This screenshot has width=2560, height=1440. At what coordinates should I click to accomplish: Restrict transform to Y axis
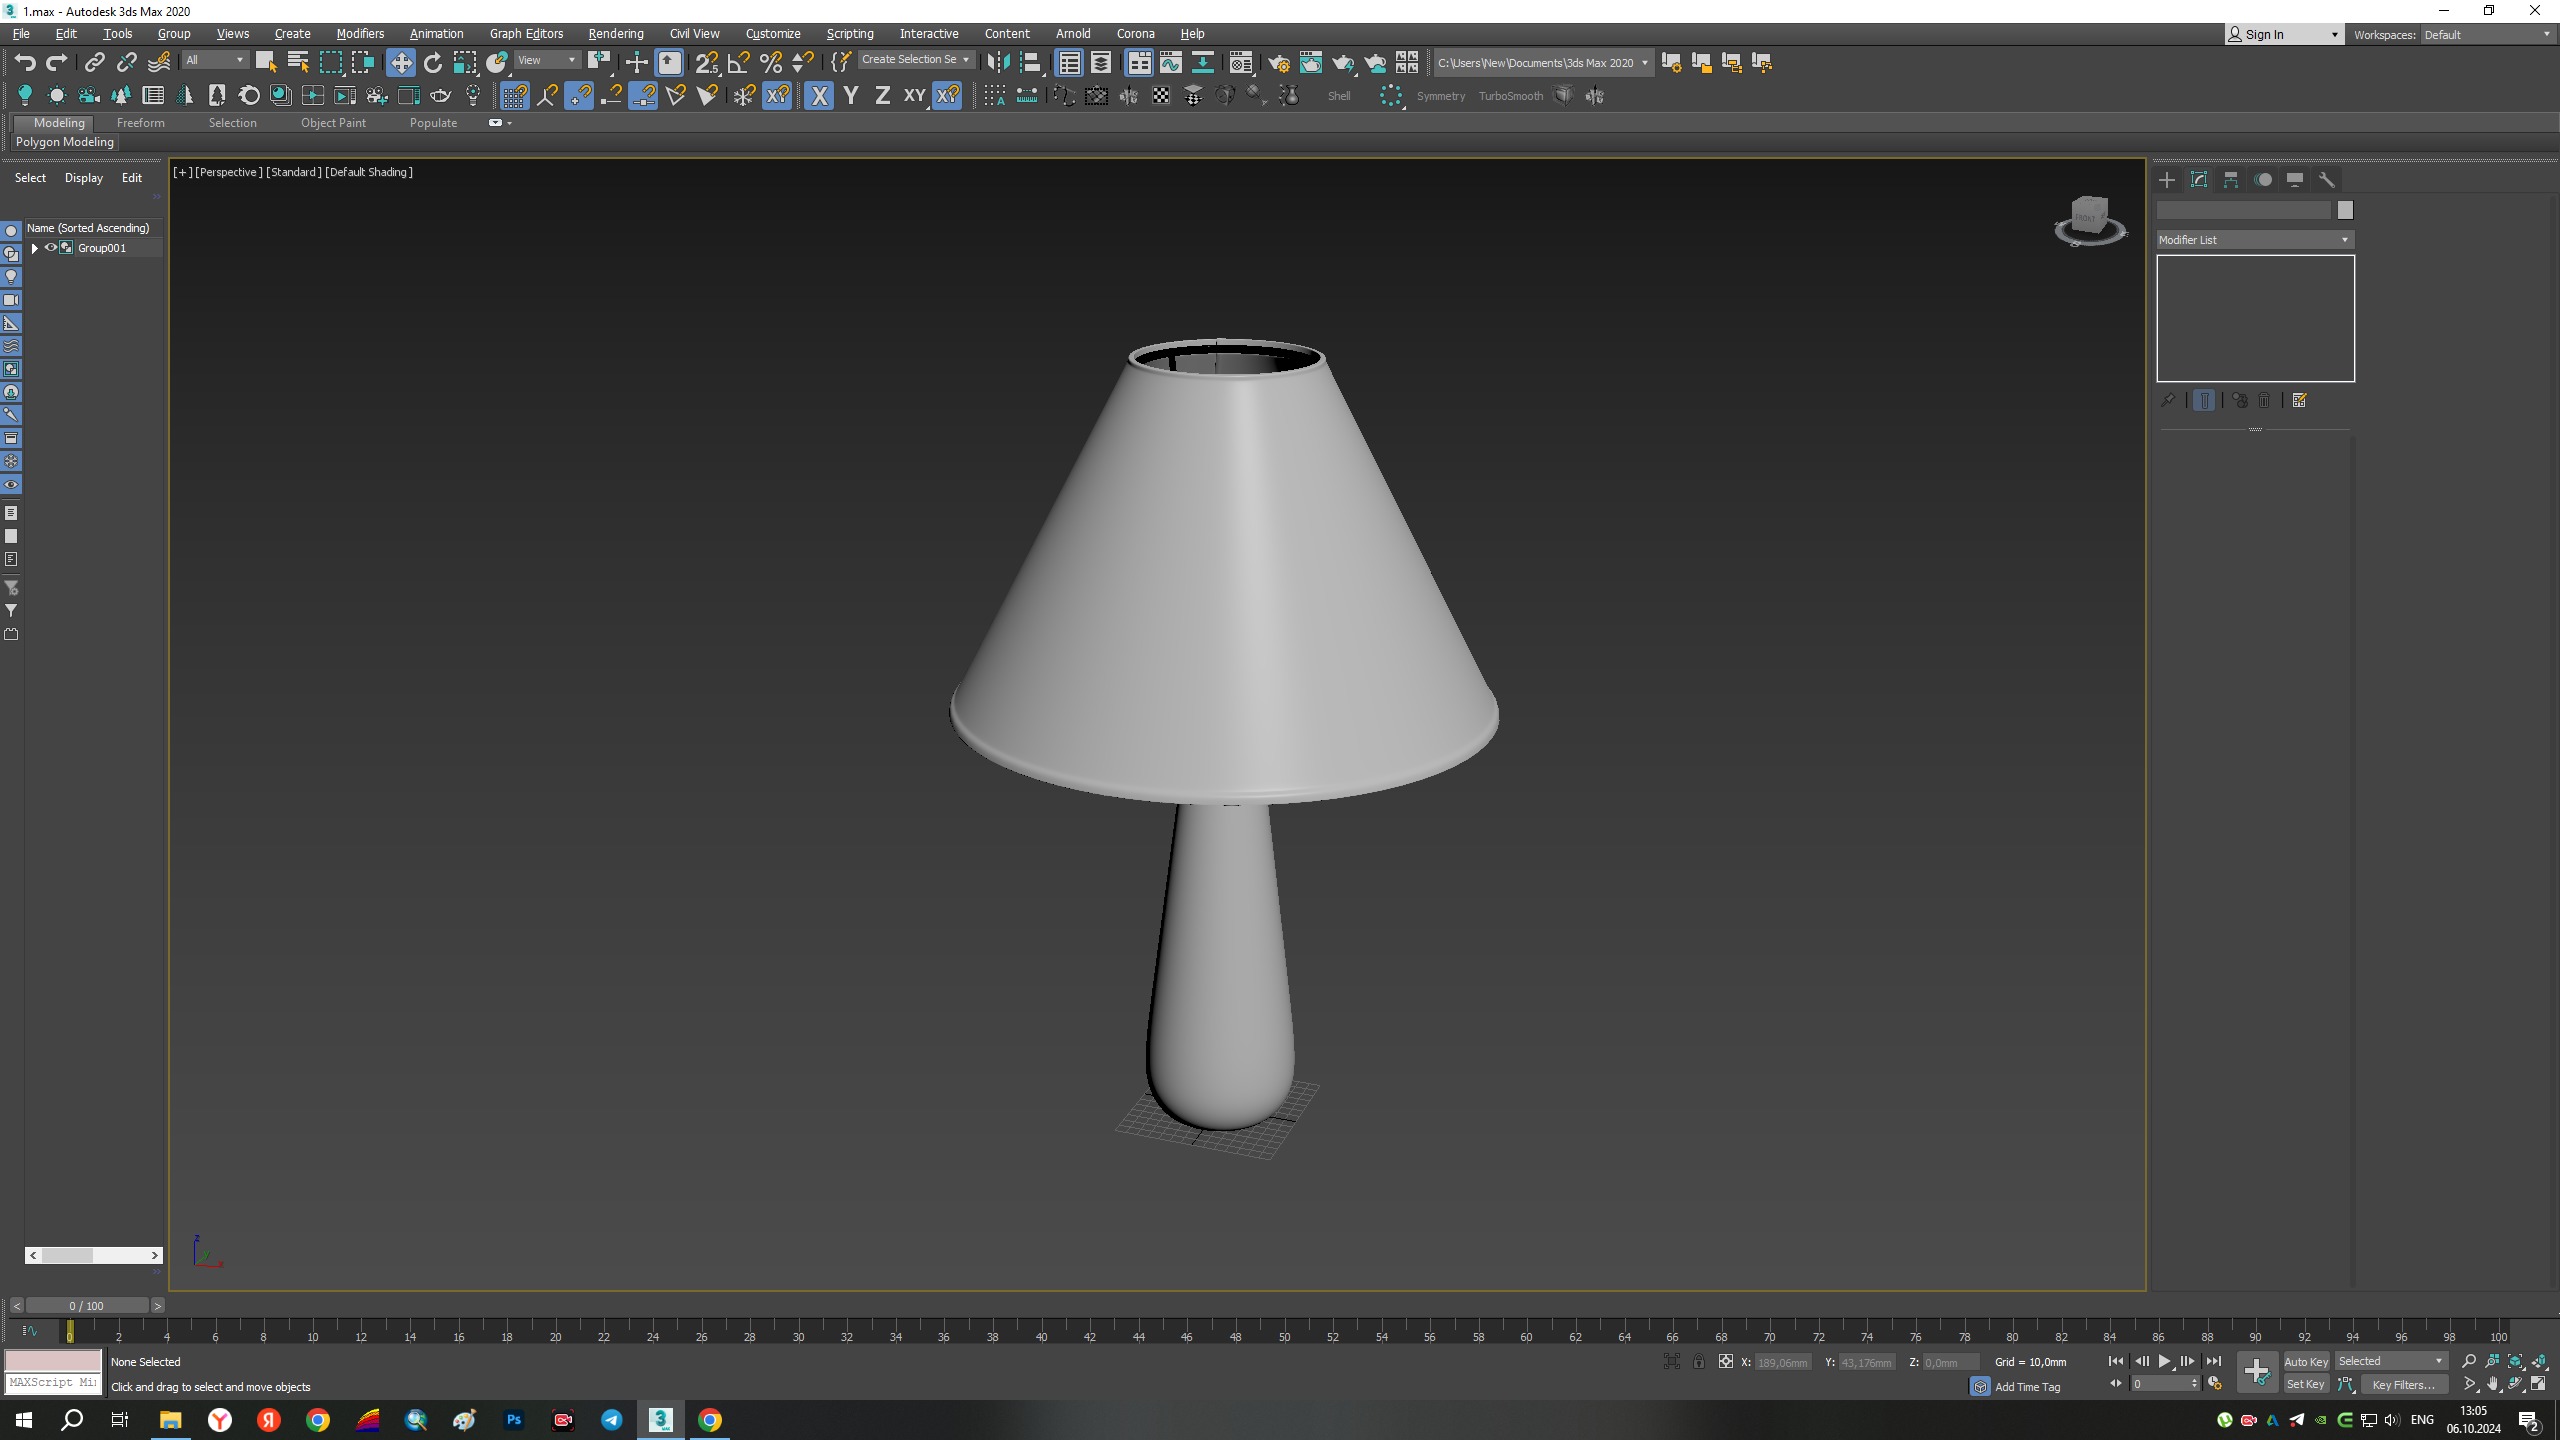tap(851, 96)
